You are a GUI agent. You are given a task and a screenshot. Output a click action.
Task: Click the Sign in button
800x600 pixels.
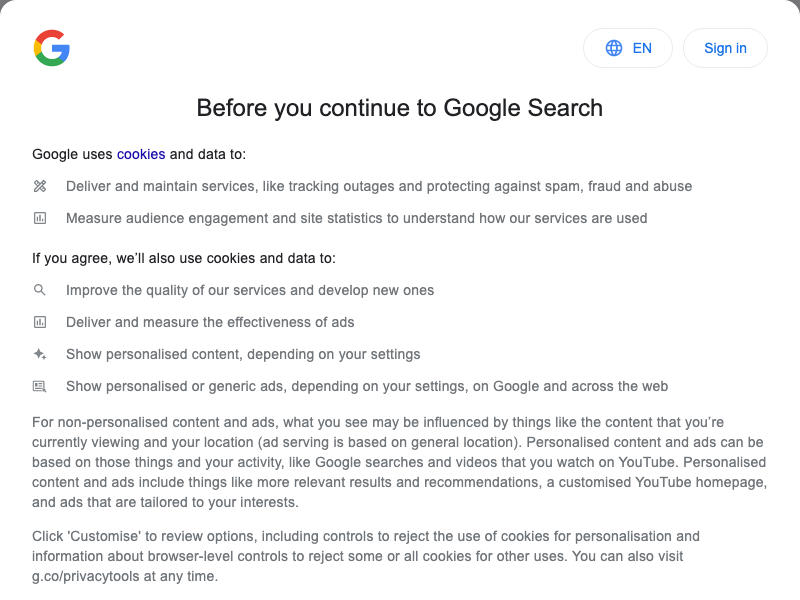click(725, 48)
